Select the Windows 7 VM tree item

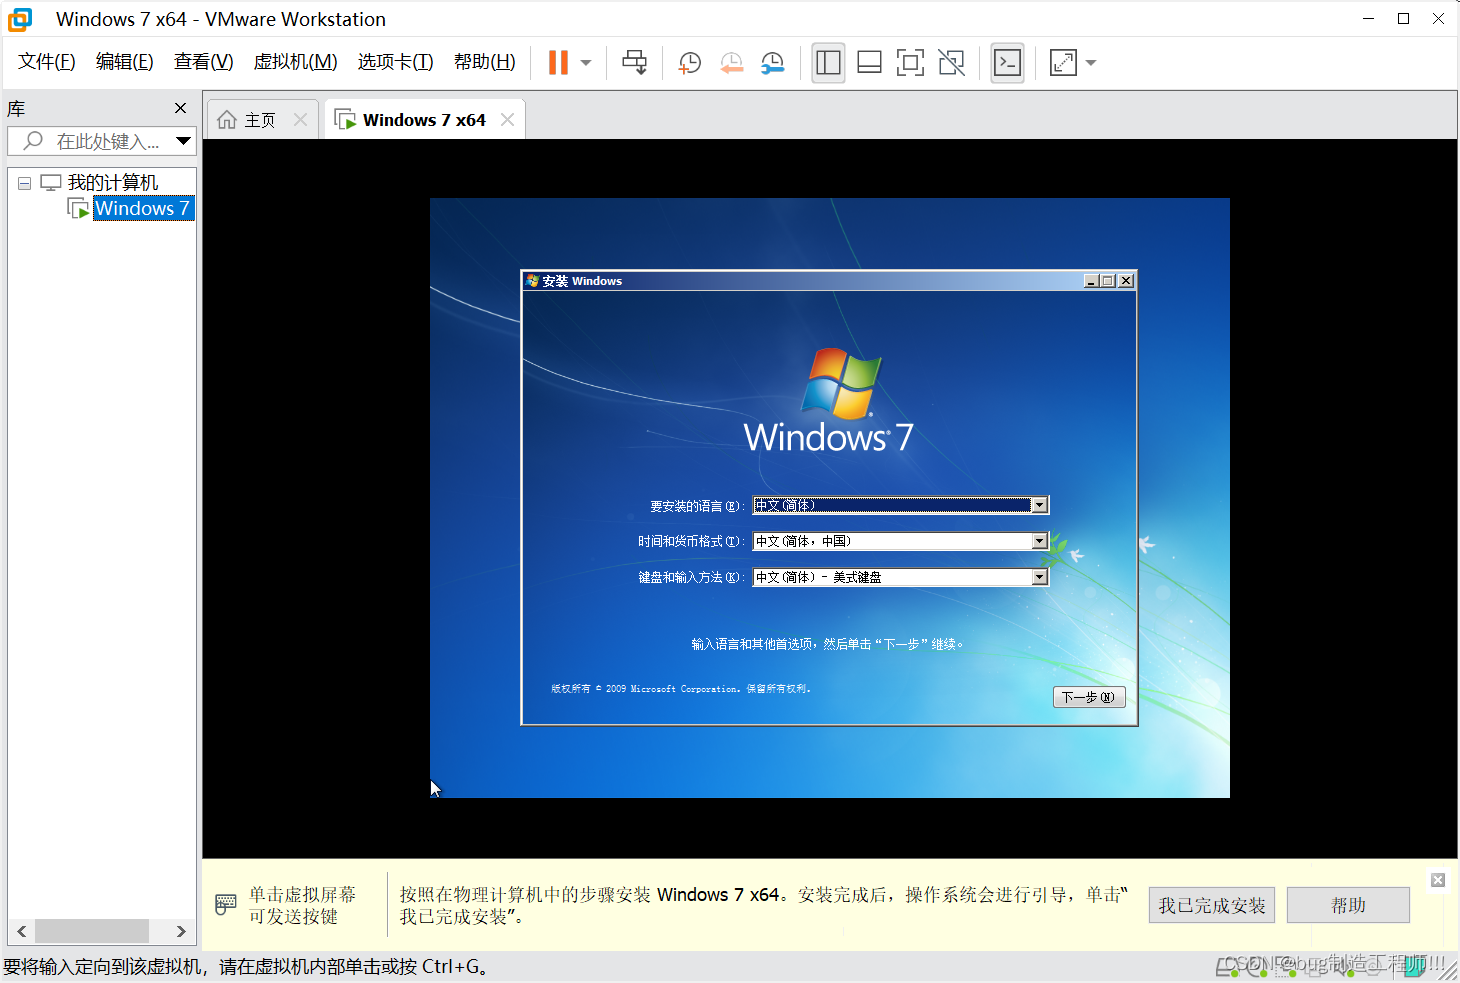click(142, 208)
